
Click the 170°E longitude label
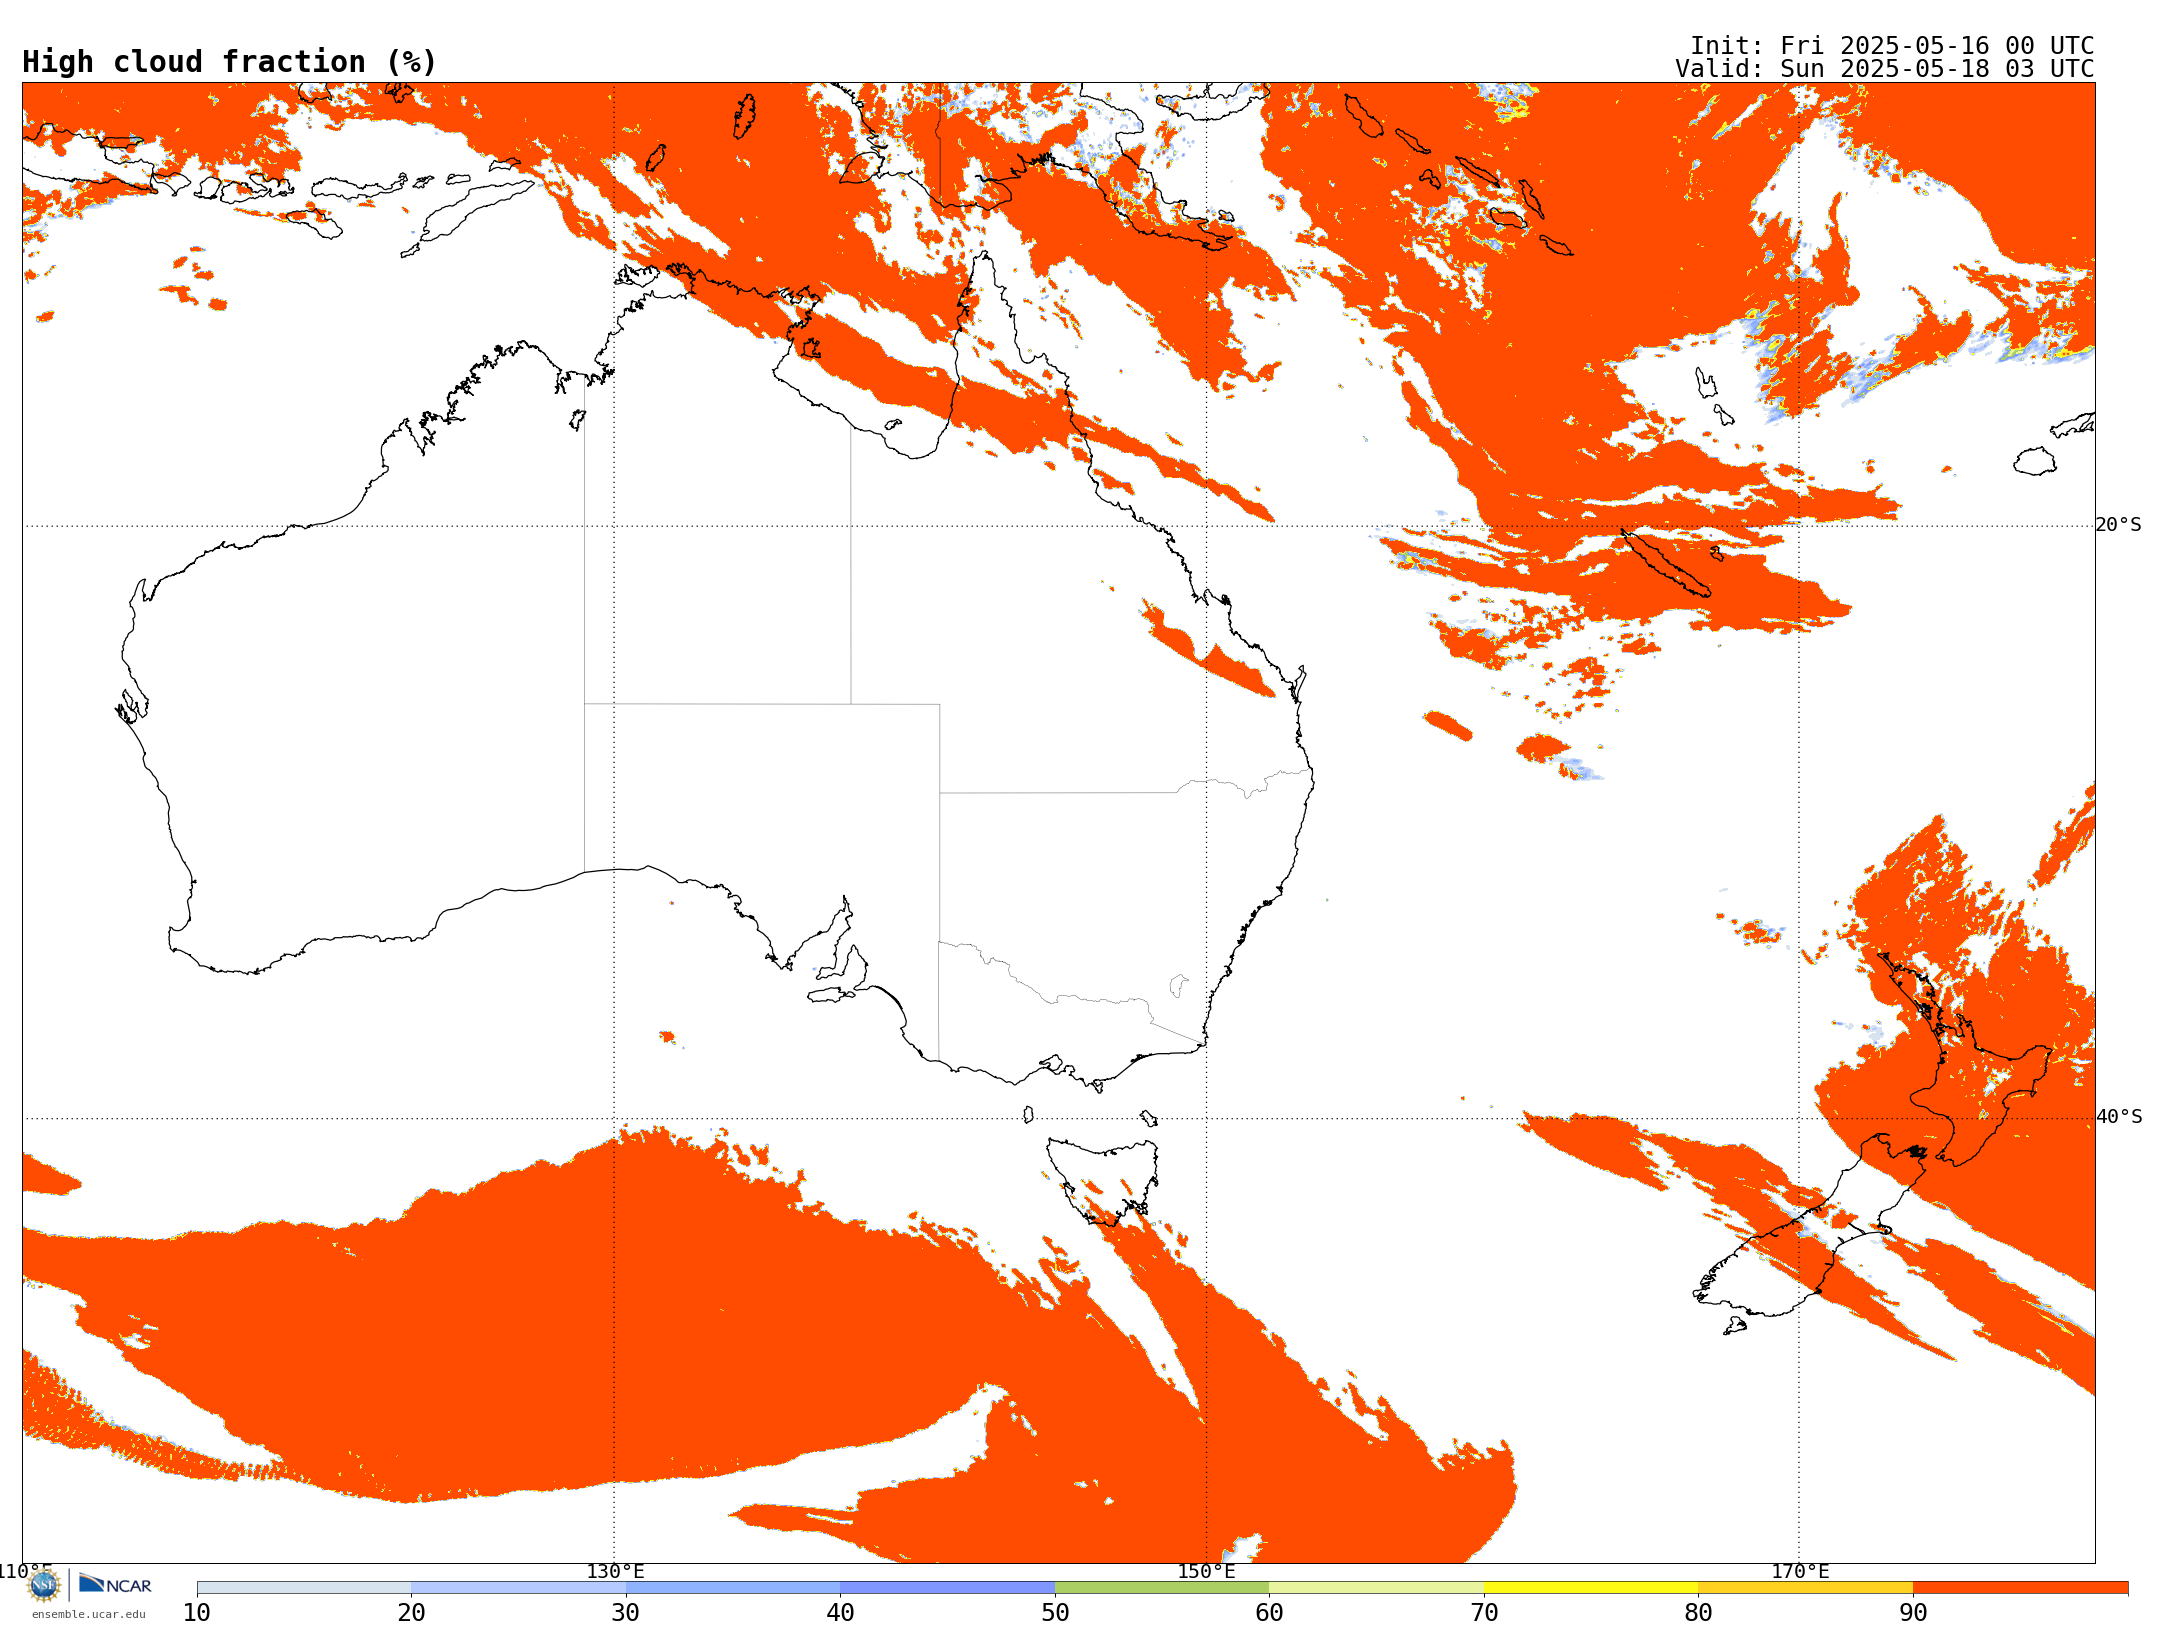pyautogui.click(x=1800, y=1571)
